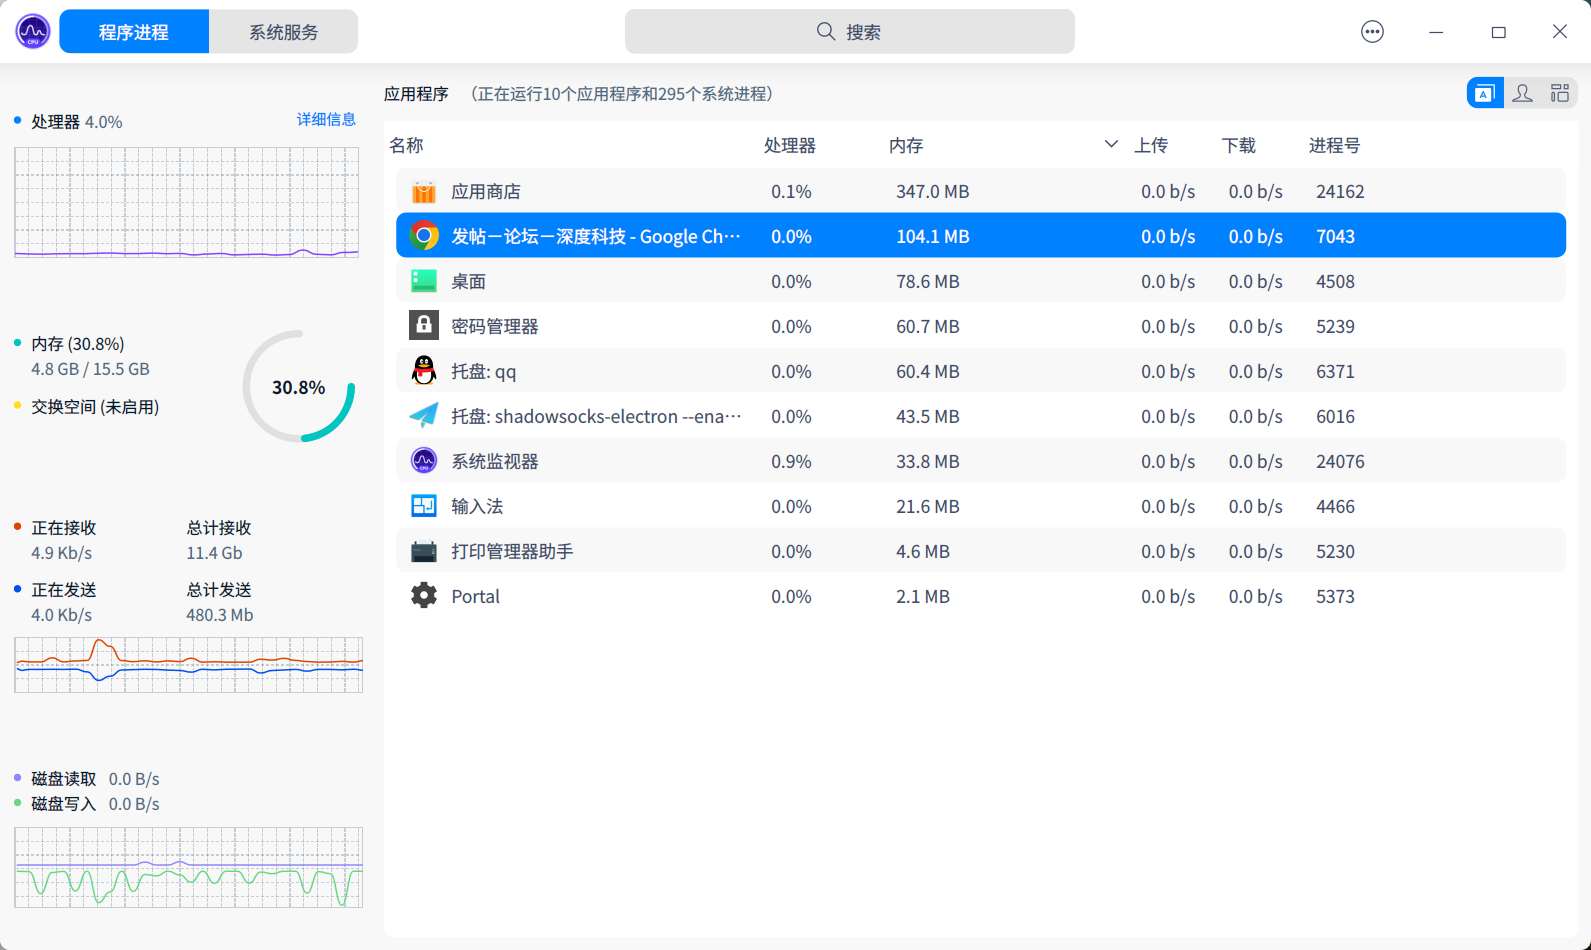The image size is (1591, 950).
Task: Show only applications filter button
Action: click(x=1484, y=93)
